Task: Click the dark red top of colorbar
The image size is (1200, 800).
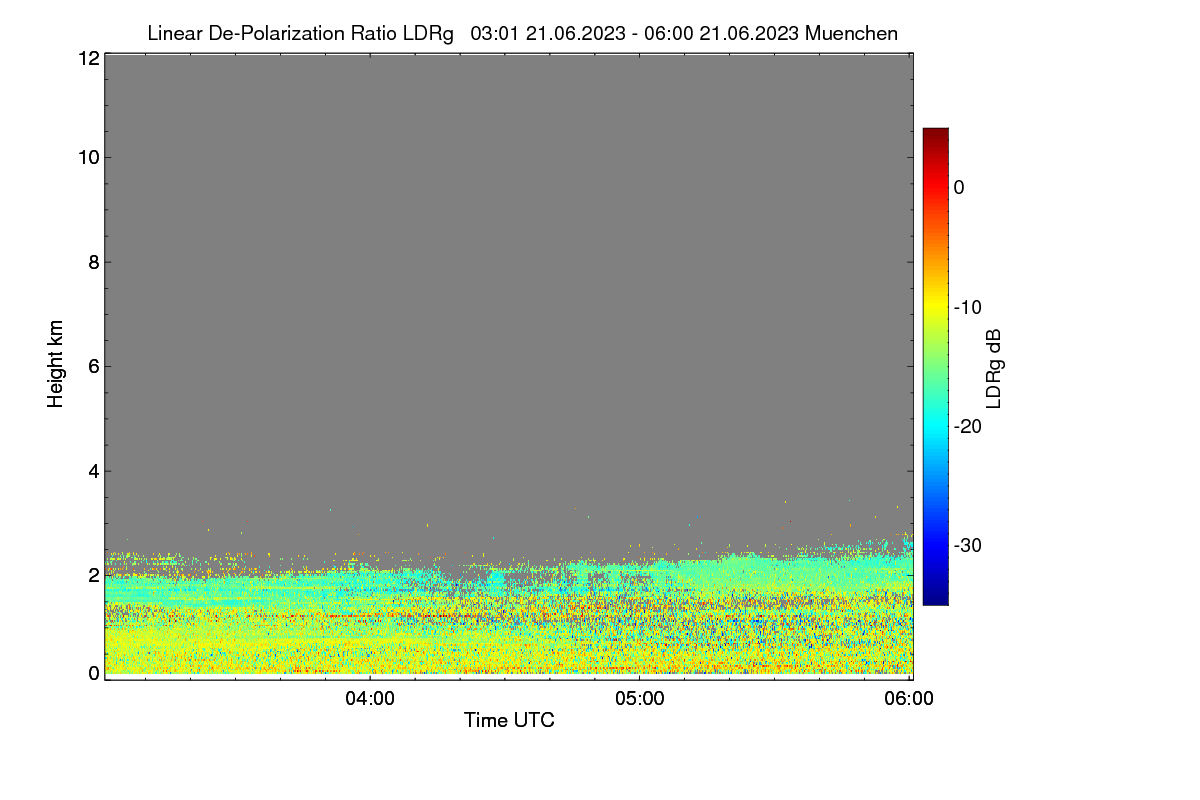Action: 935,136
